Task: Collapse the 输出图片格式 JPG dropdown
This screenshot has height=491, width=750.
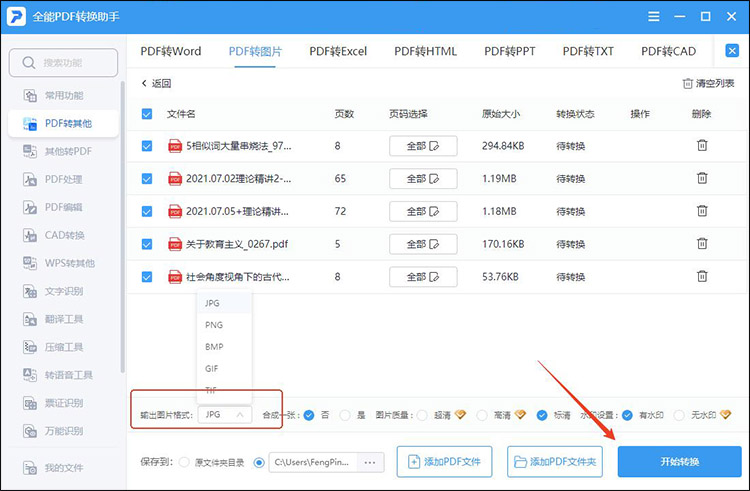Action: 225,415
